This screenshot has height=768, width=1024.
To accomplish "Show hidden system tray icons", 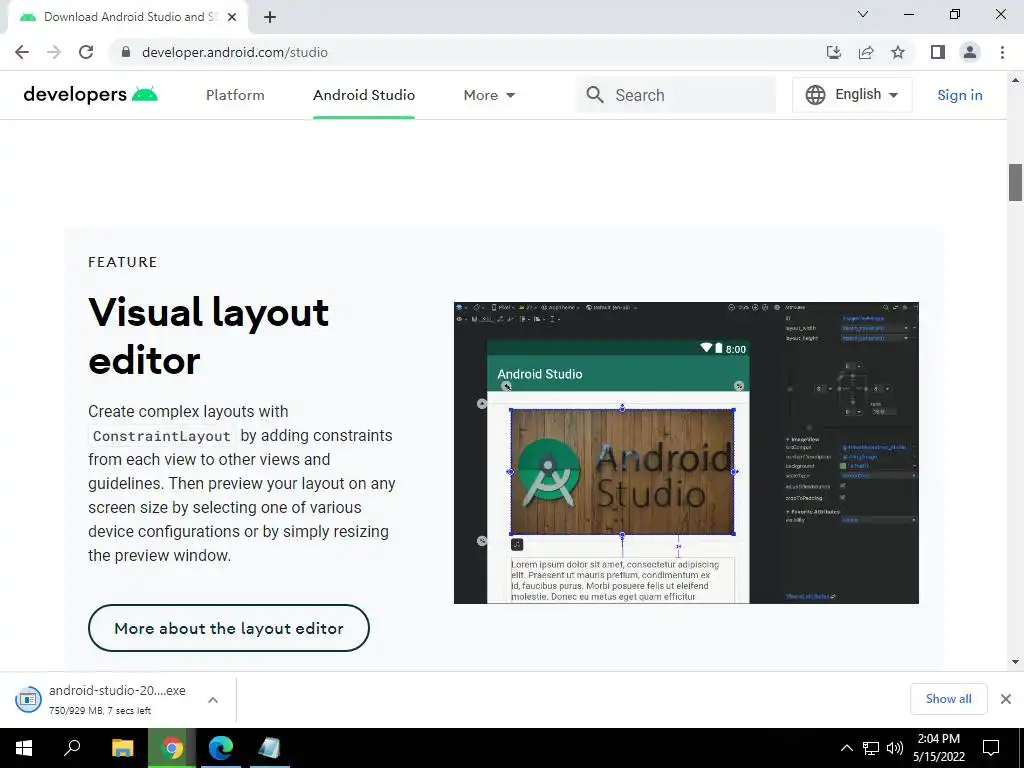I will coord(846,748).
